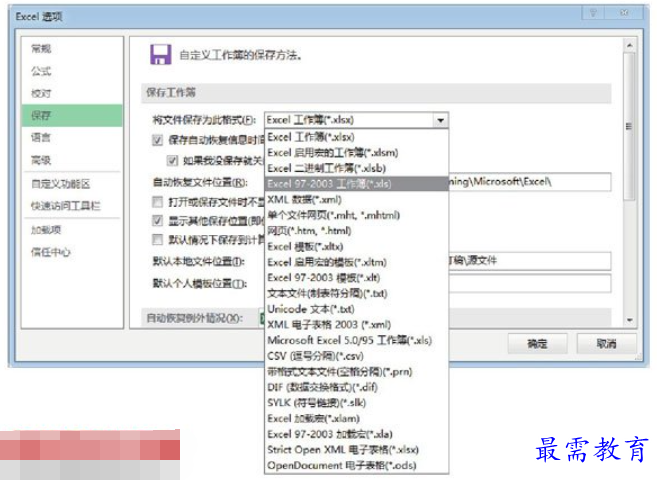657x481 pixels.
Task: Toggle 显示其他保存位置 checkbox
Action: 158,220
